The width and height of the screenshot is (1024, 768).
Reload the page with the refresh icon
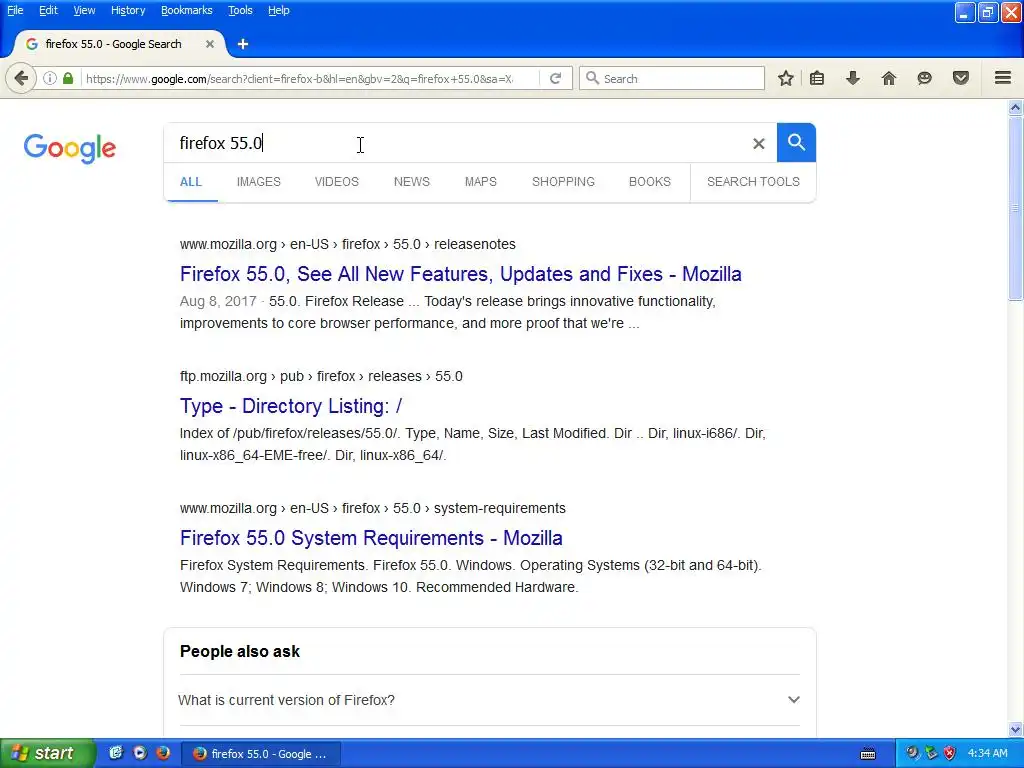[556, 78]
